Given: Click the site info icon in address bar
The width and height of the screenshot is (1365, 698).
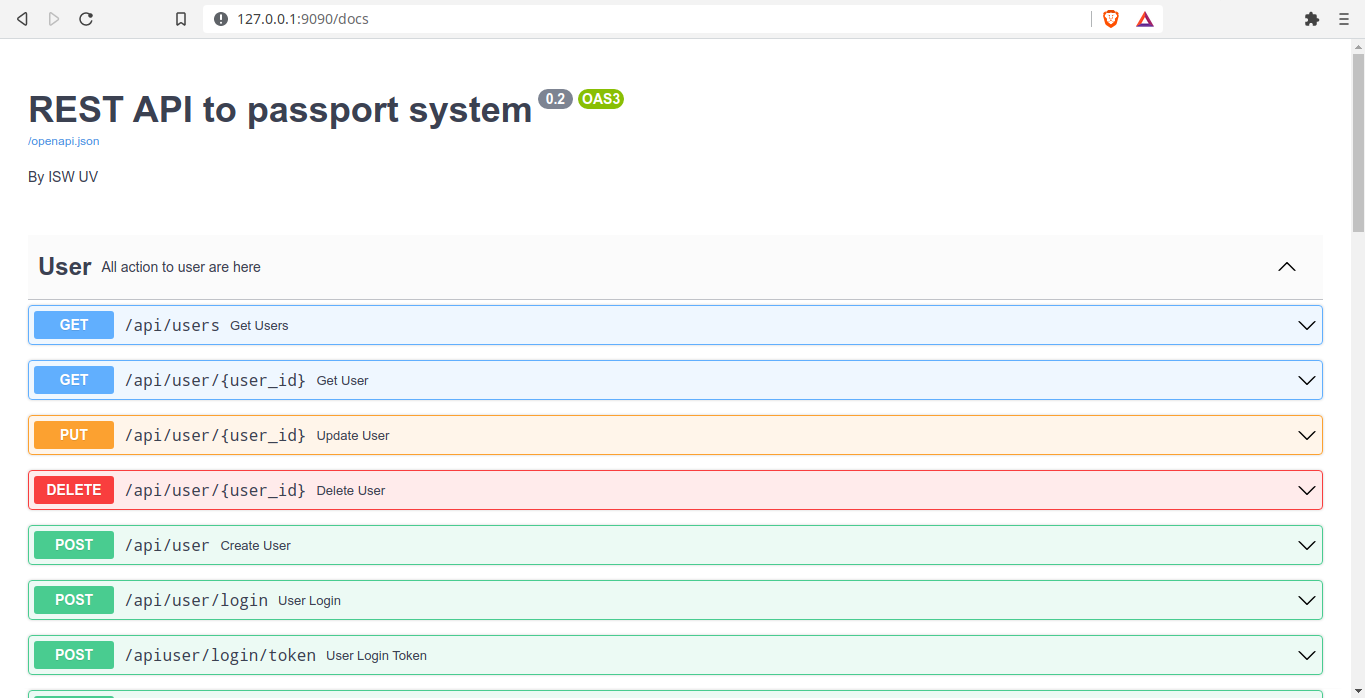Looking at the screenshot, I should pos(220,18).
